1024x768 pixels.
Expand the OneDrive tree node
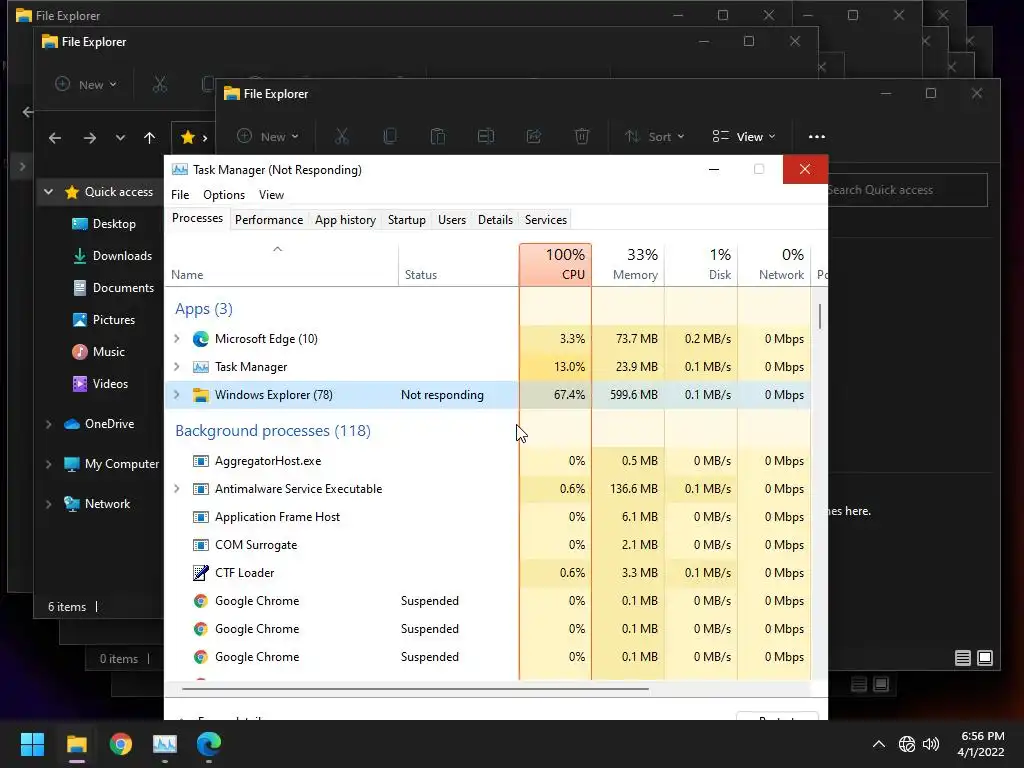[48, 424]
